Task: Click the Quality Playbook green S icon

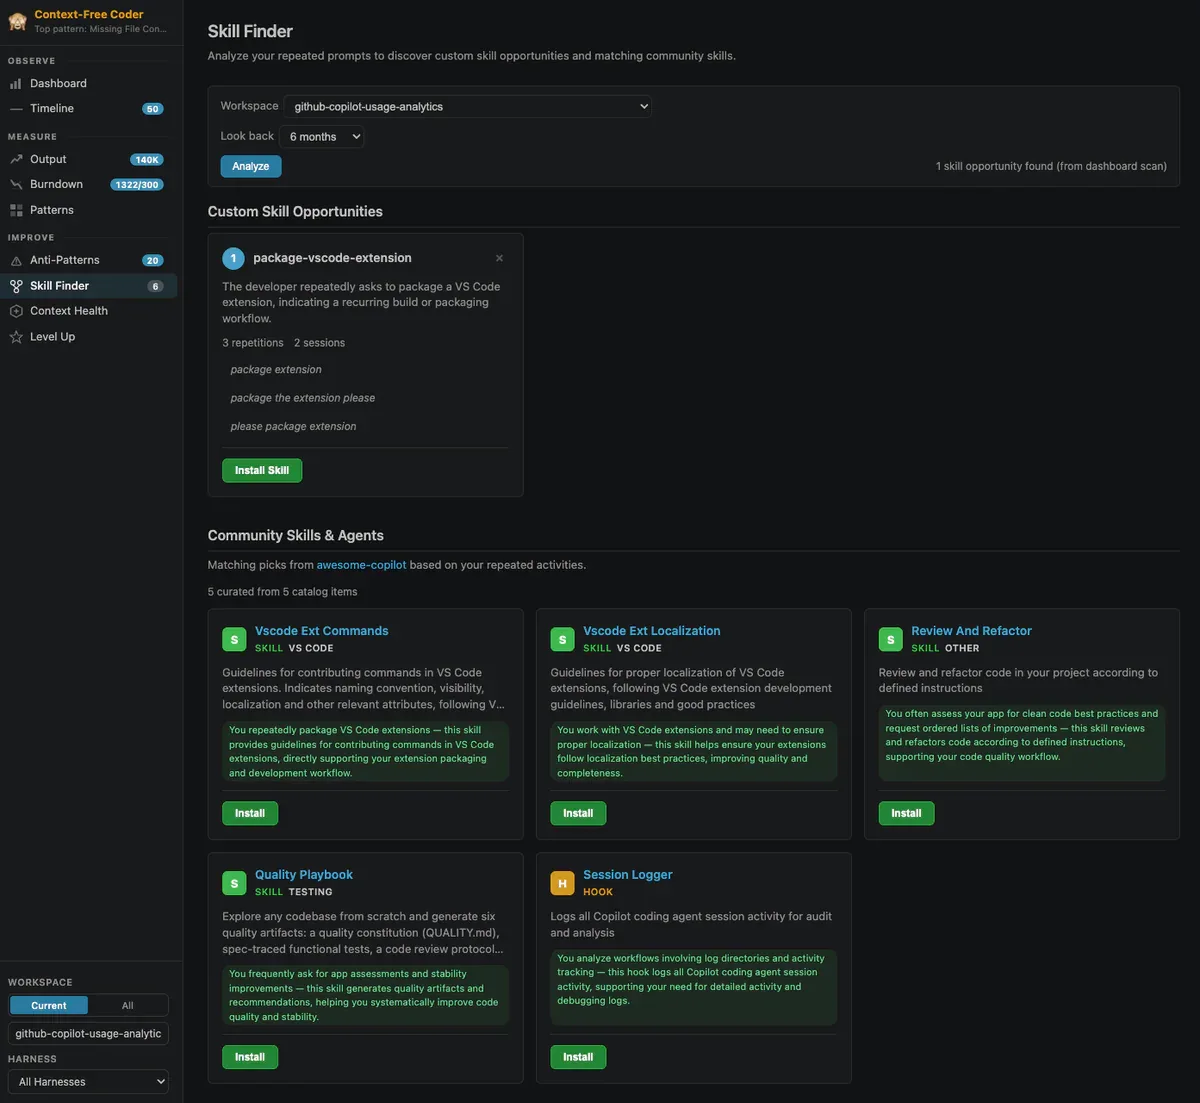Action: (x=234, y=883)
